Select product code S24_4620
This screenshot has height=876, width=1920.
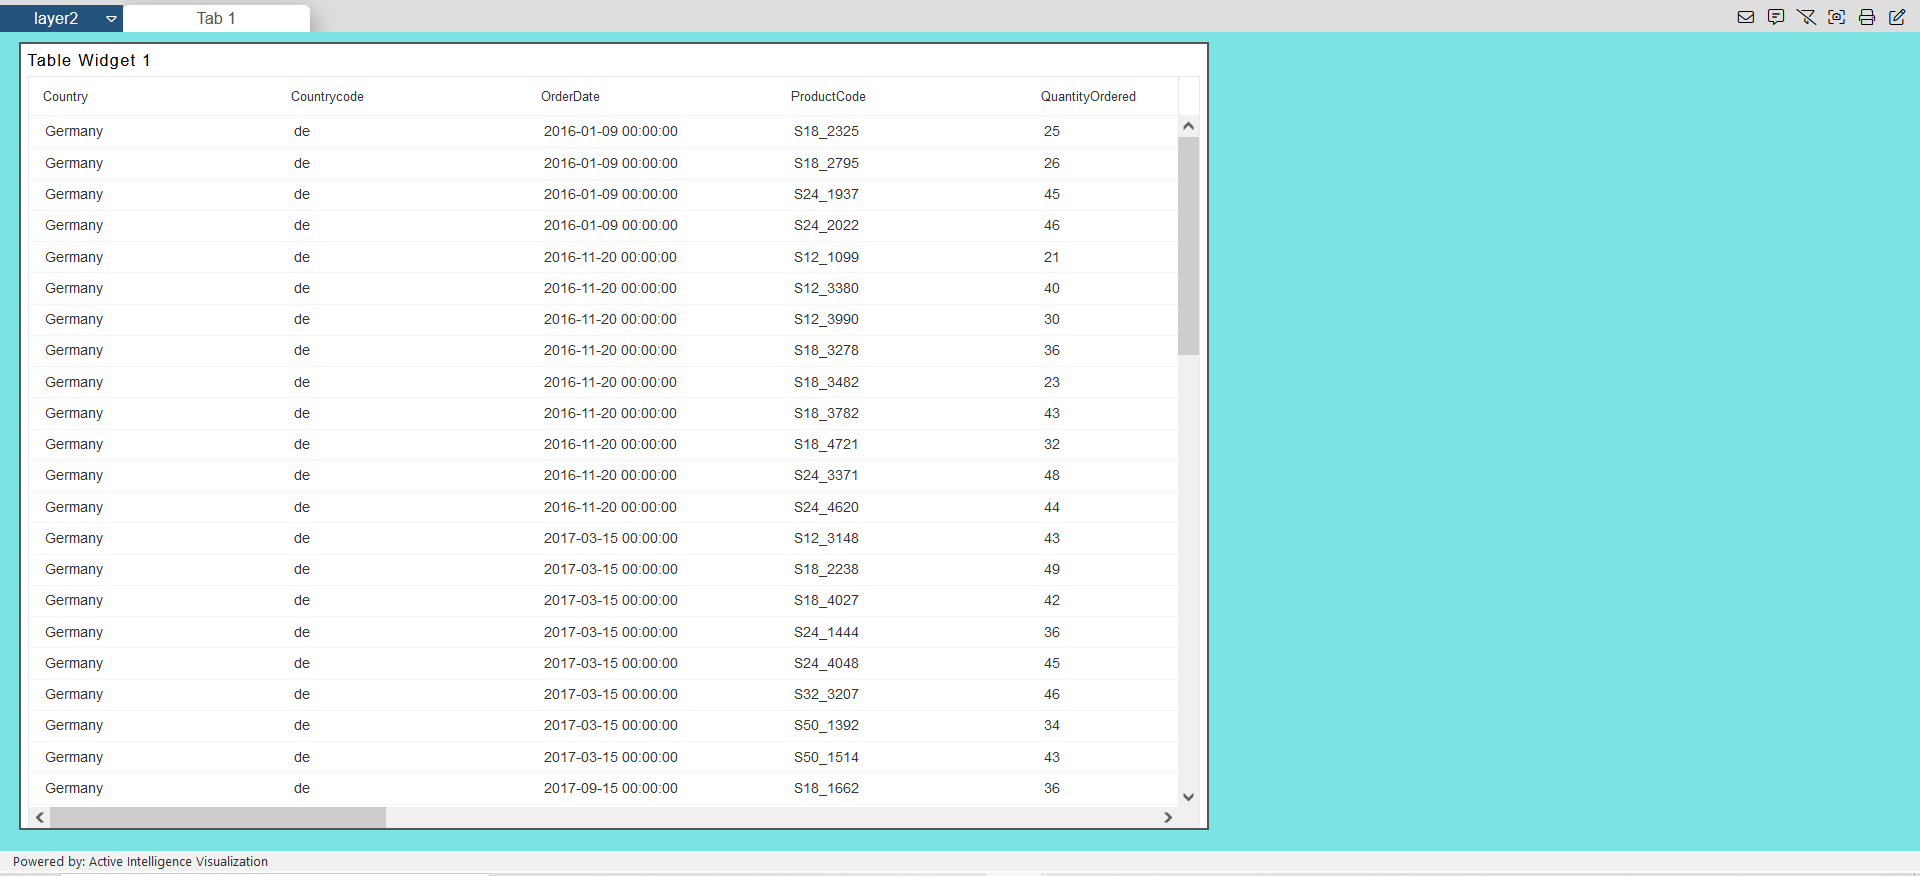coord(826,507)
